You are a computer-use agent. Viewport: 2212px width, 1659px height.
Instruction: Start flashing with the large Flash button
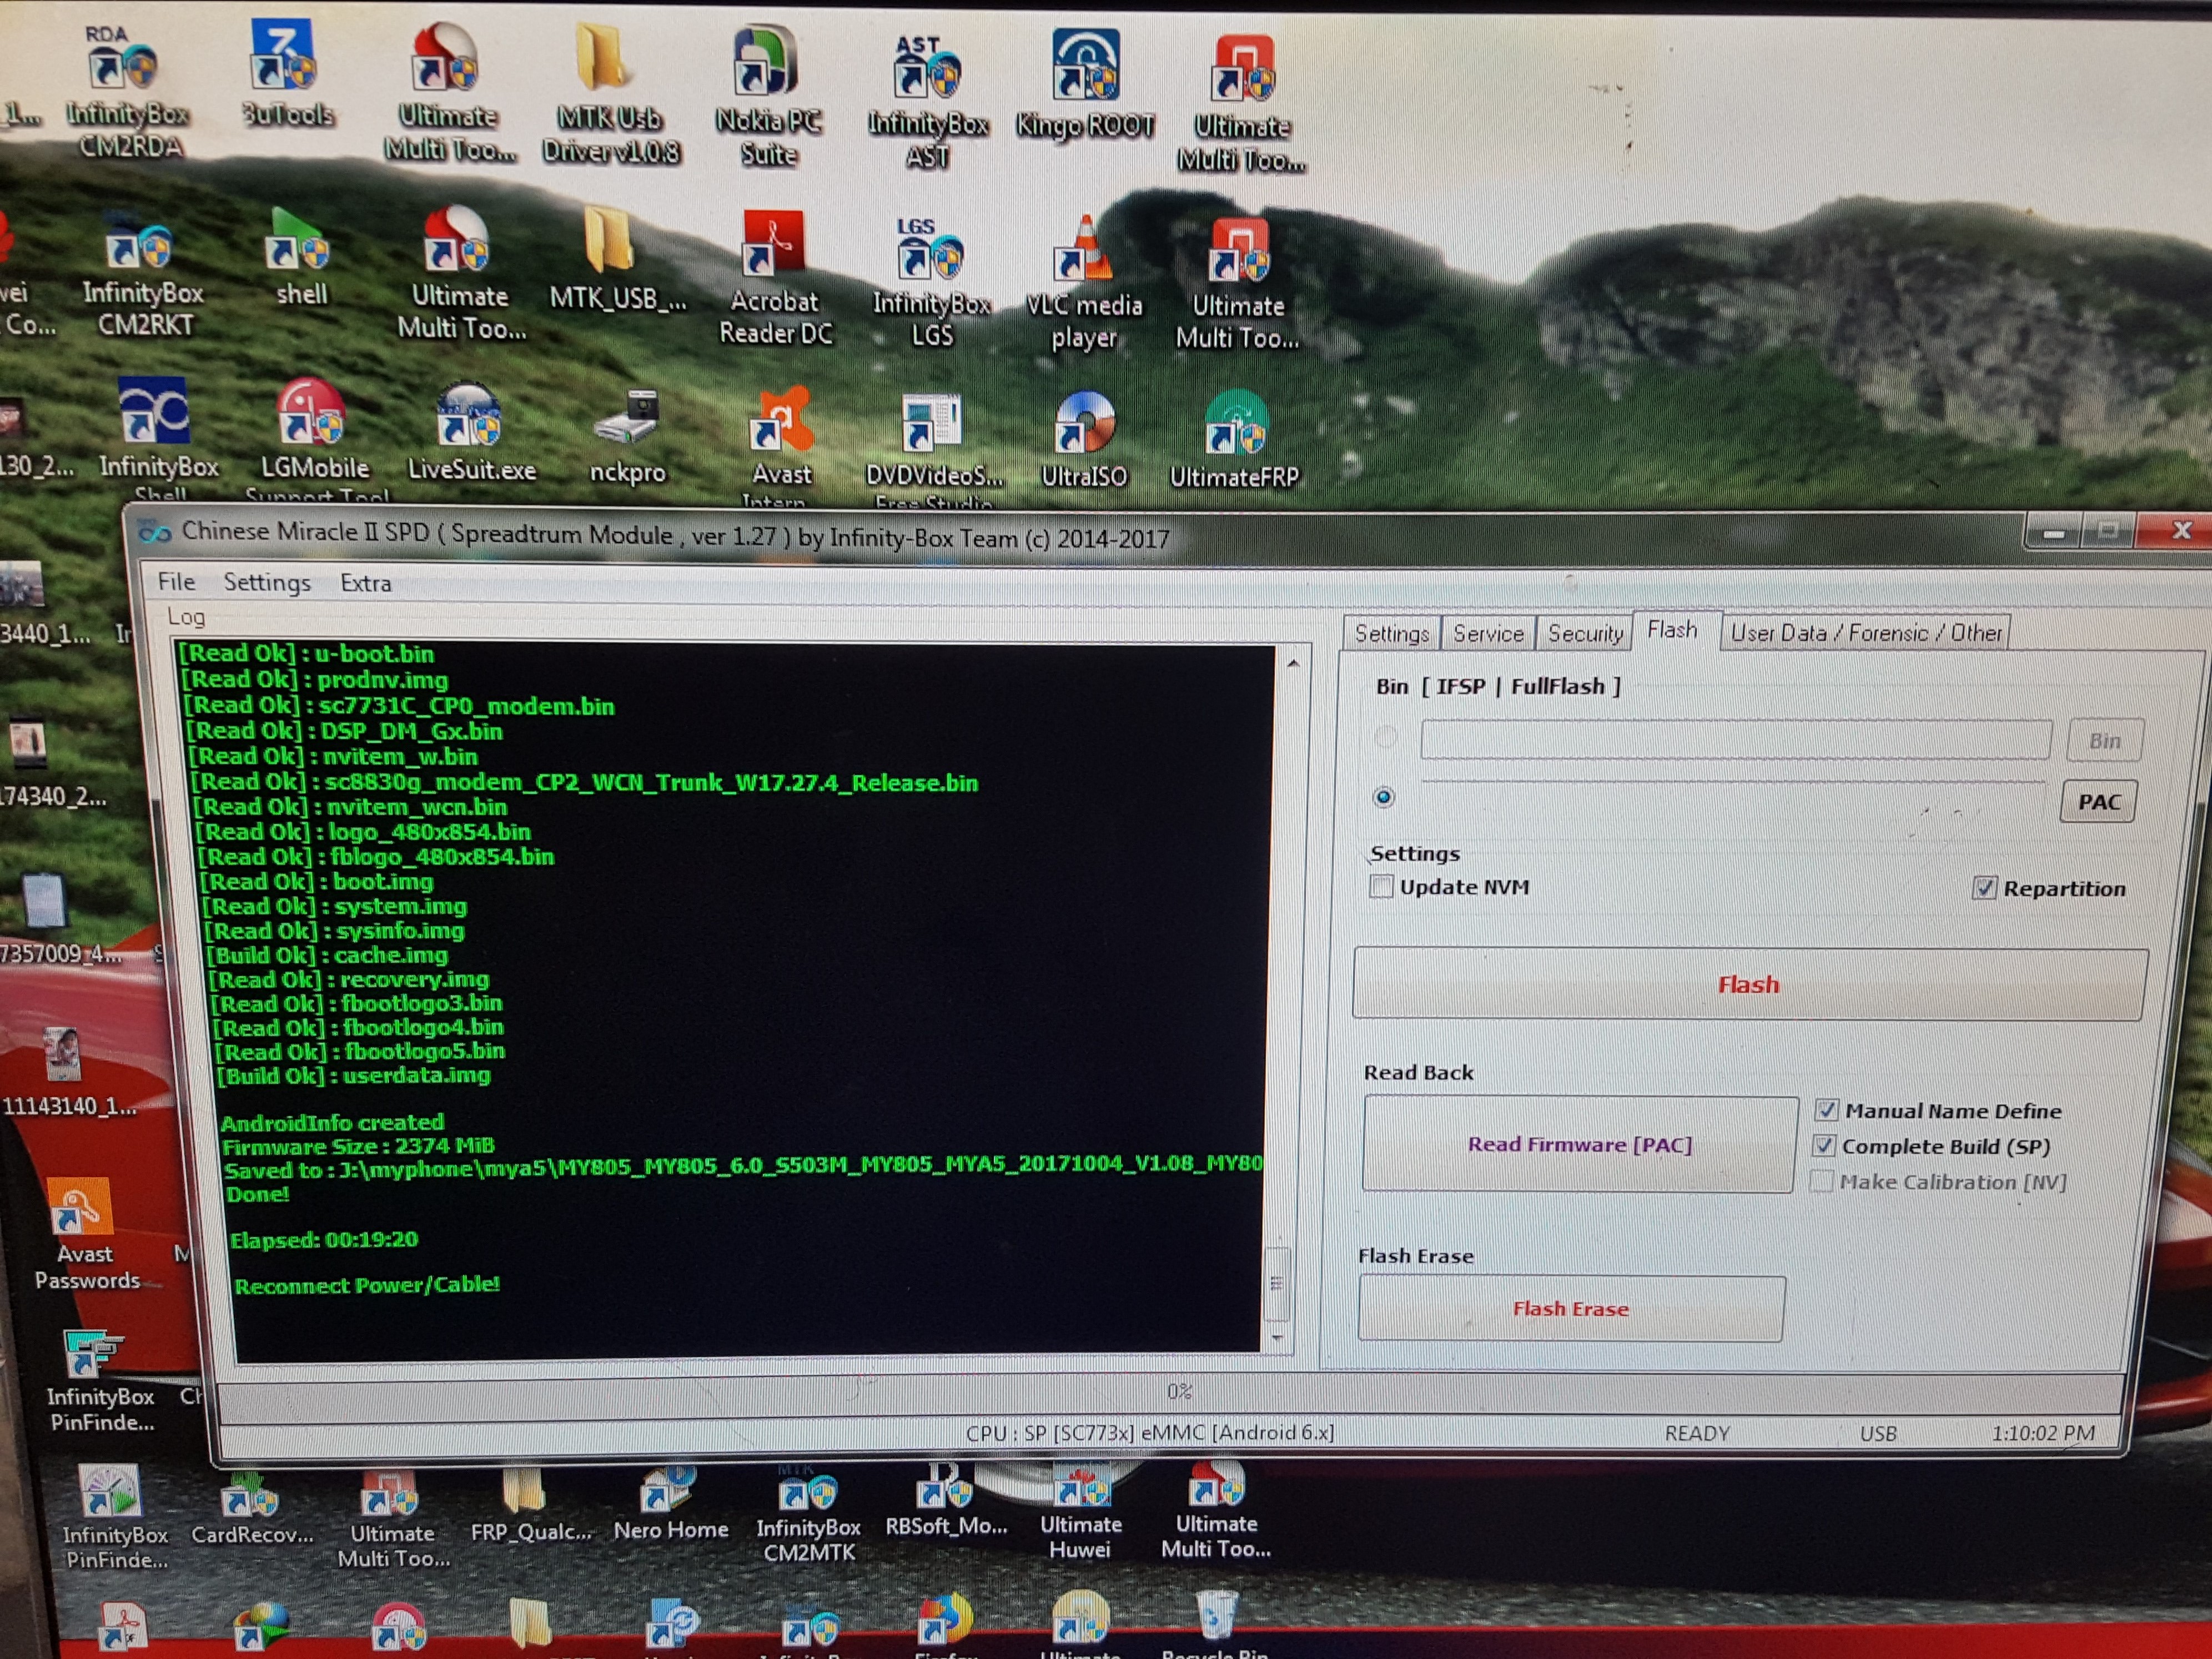pos(1749,985)
